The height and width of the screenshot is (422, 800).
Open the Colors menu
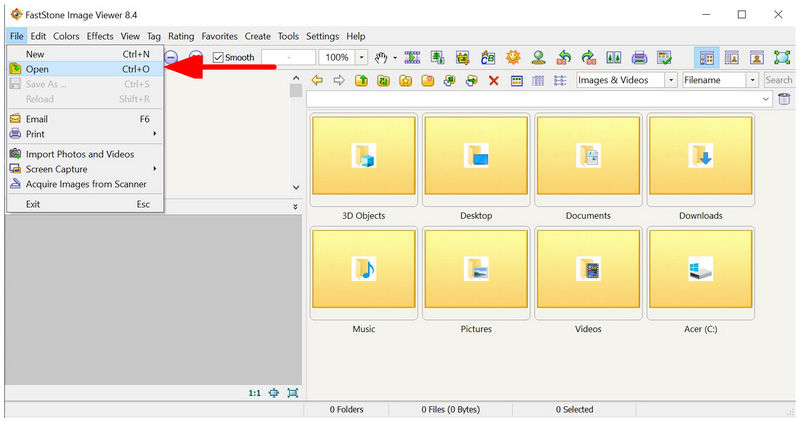coord(66,36)
